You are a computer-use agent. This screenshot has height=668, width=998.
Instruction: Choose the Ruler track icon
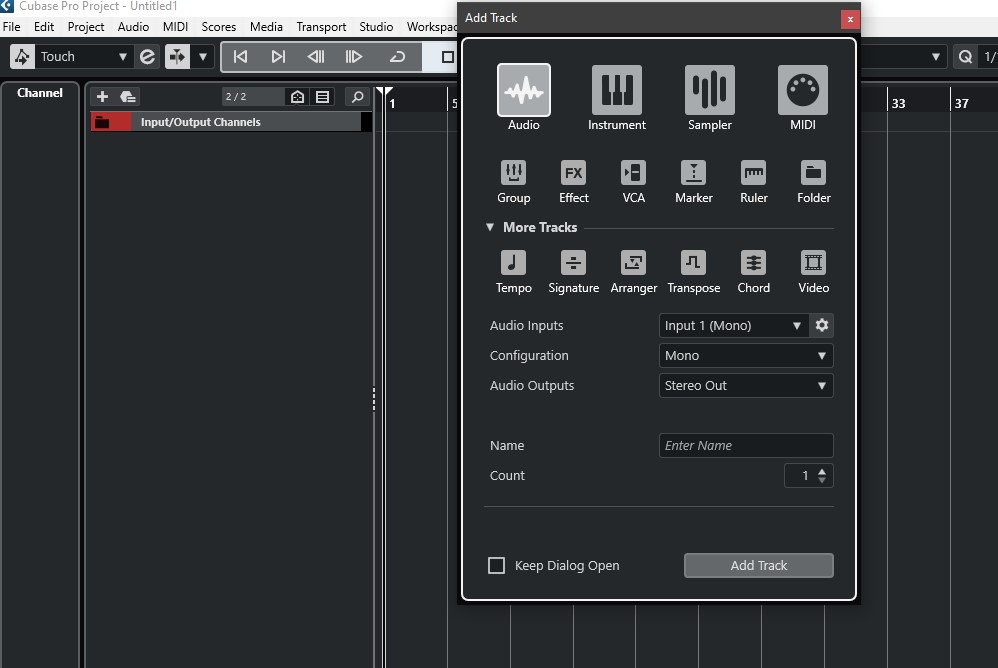pyautogui.click(x=754, y=172)
